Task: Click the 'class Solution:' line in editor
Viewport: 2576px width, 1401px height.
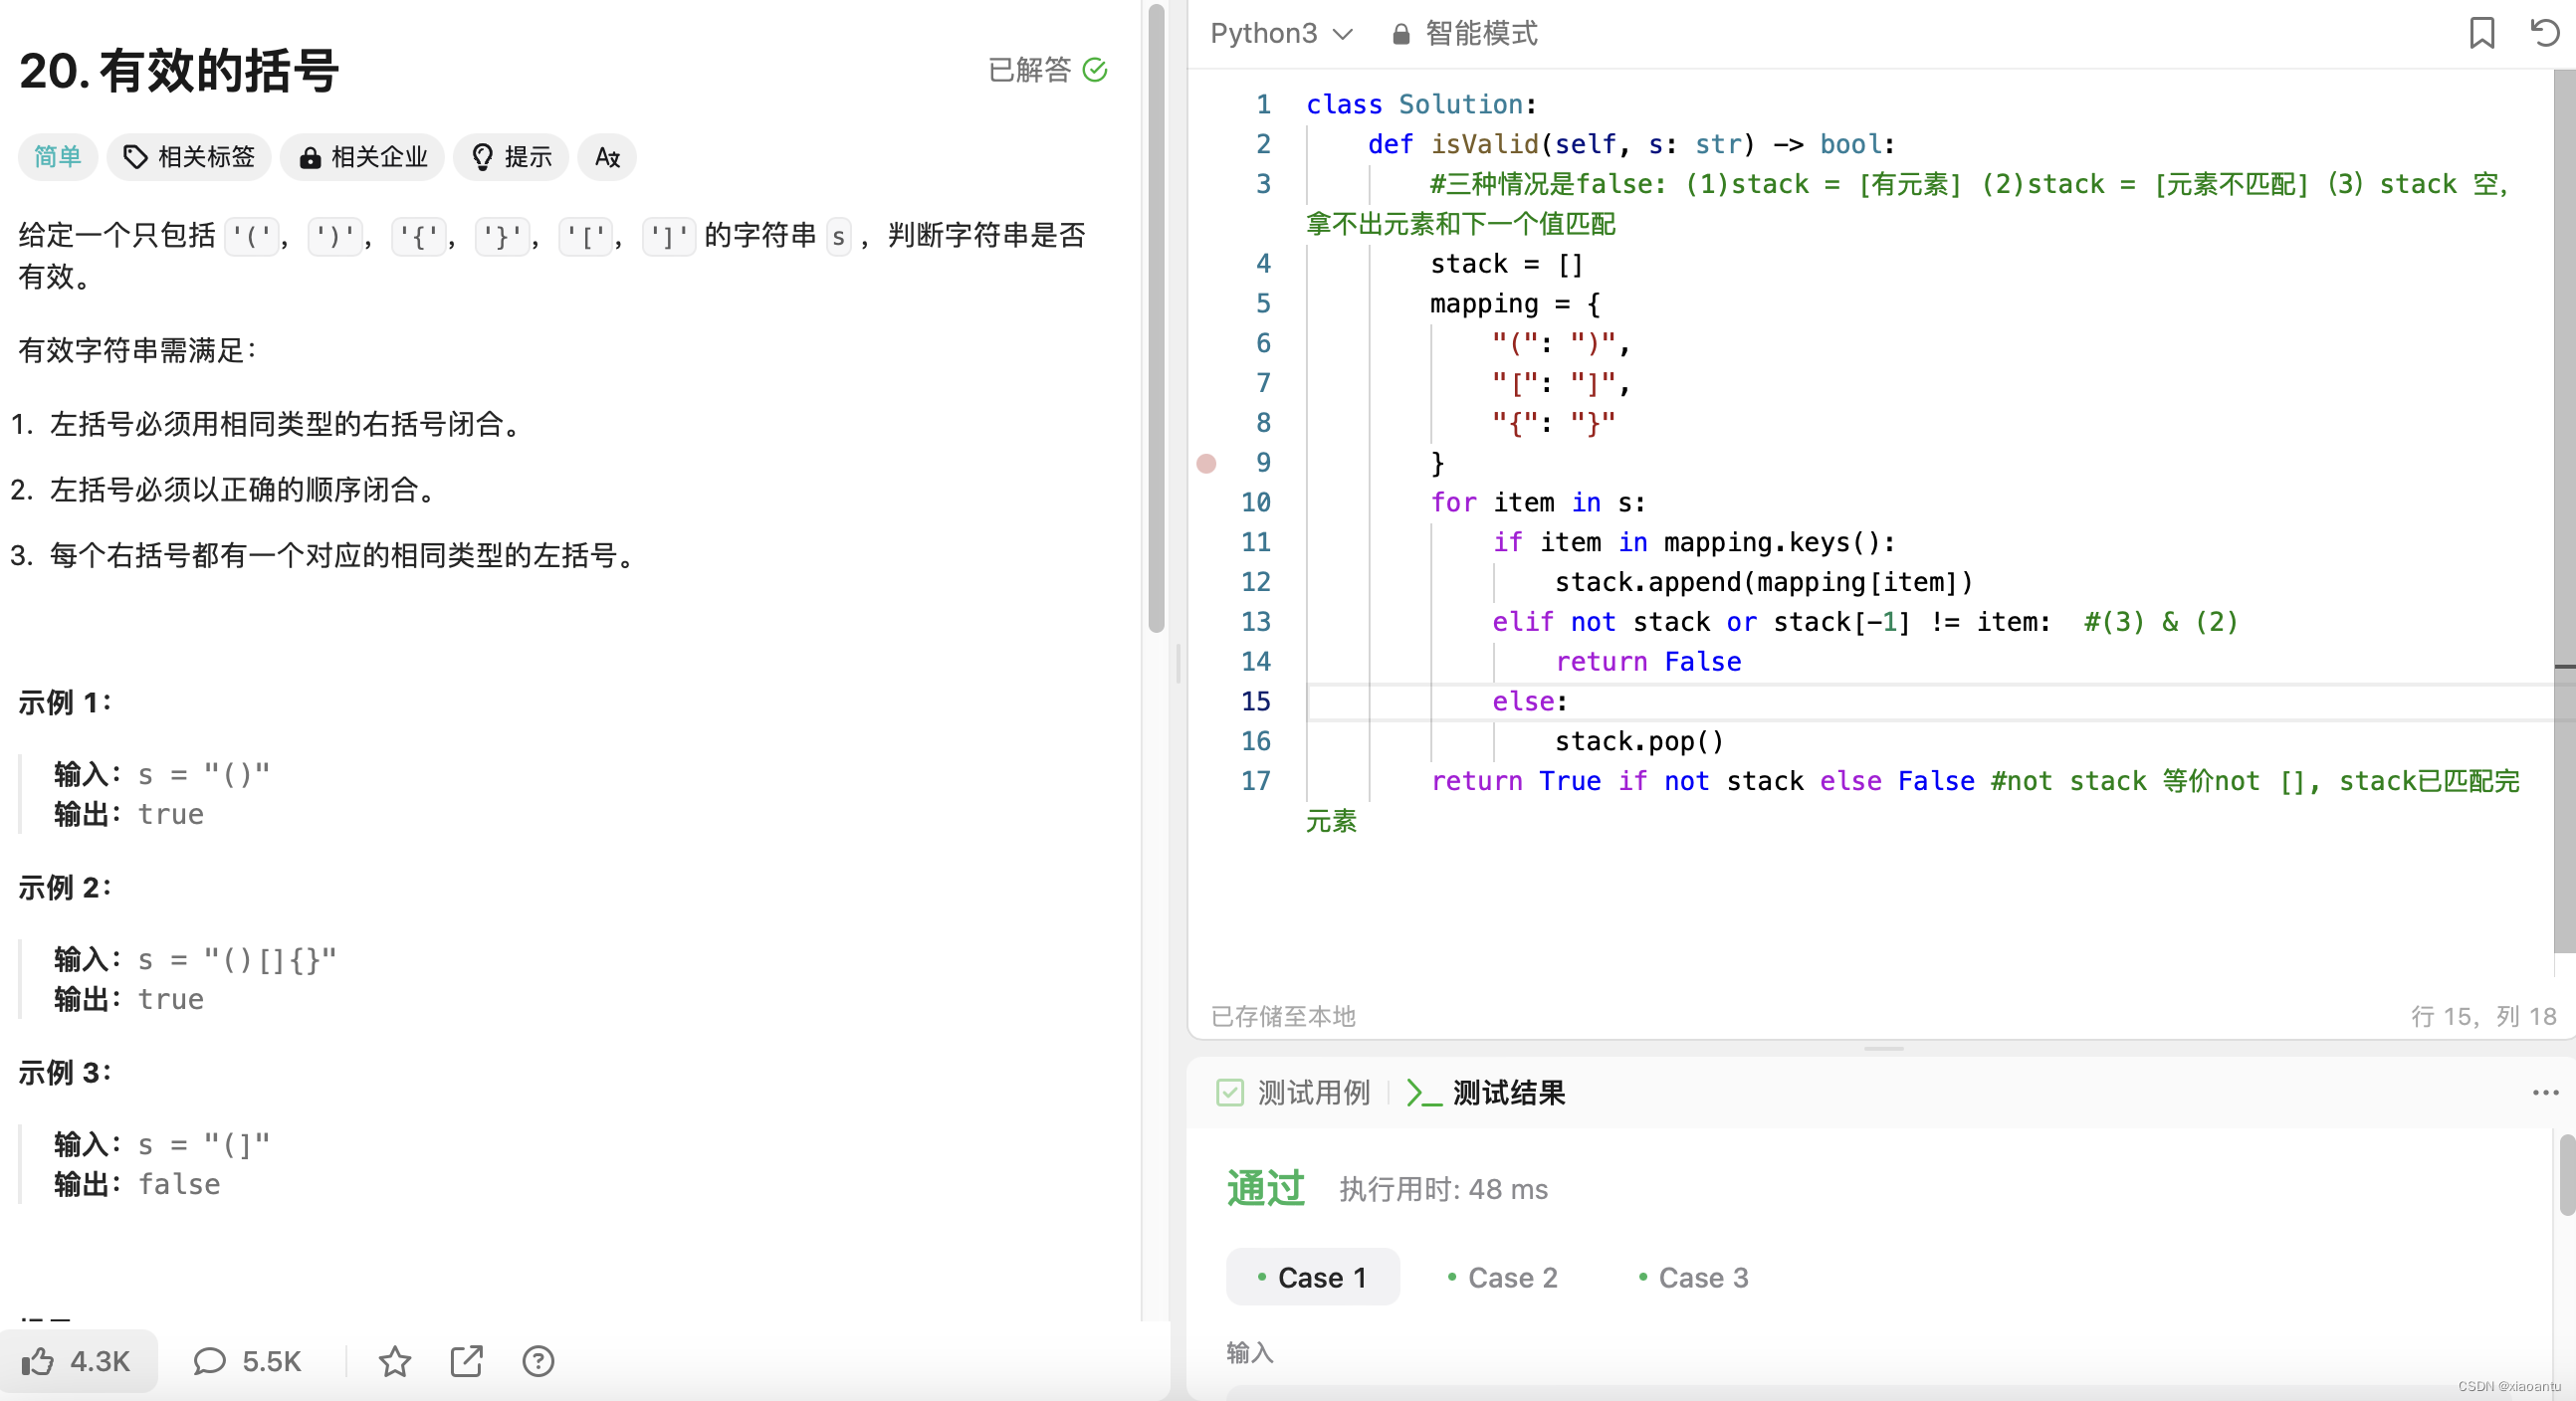Action: pos(1421,104)
